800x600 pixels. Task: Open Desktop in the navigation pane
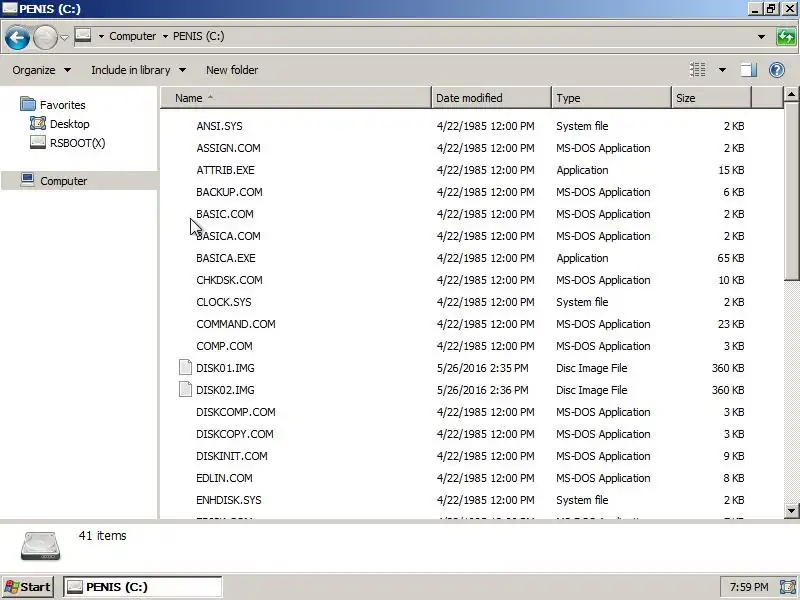point(69,124)
